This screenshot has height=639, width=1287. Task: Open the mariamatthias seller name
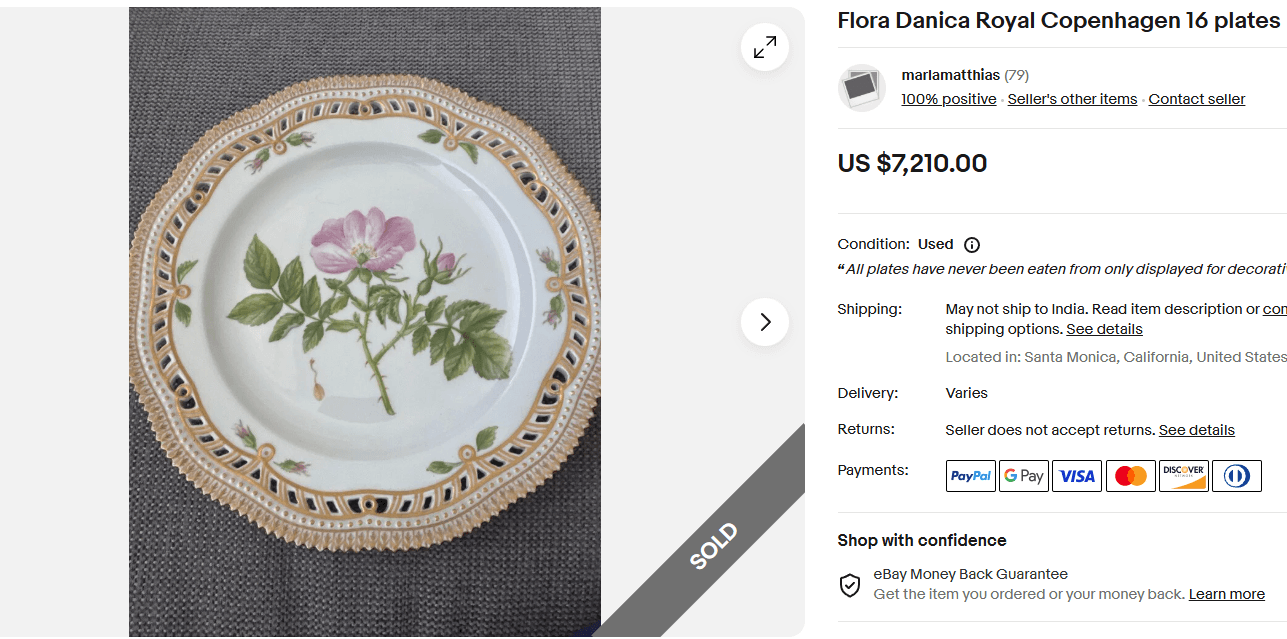pos(950,75)
